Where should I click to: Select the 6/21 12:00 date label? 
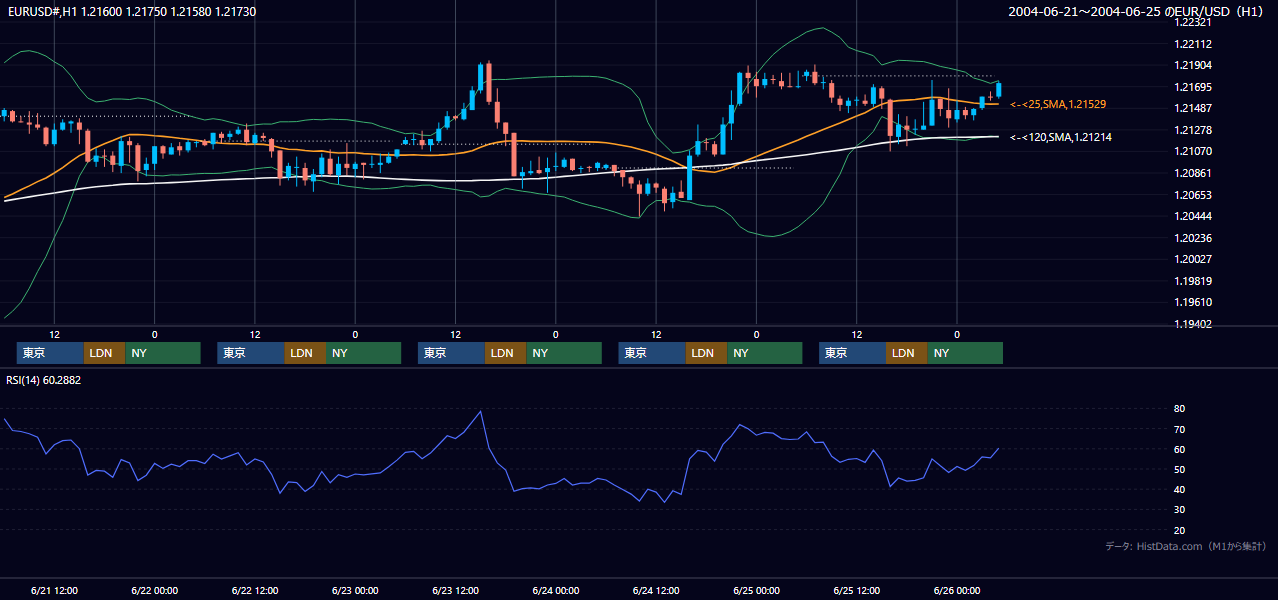pyautogui.click(x=54, y=590)
